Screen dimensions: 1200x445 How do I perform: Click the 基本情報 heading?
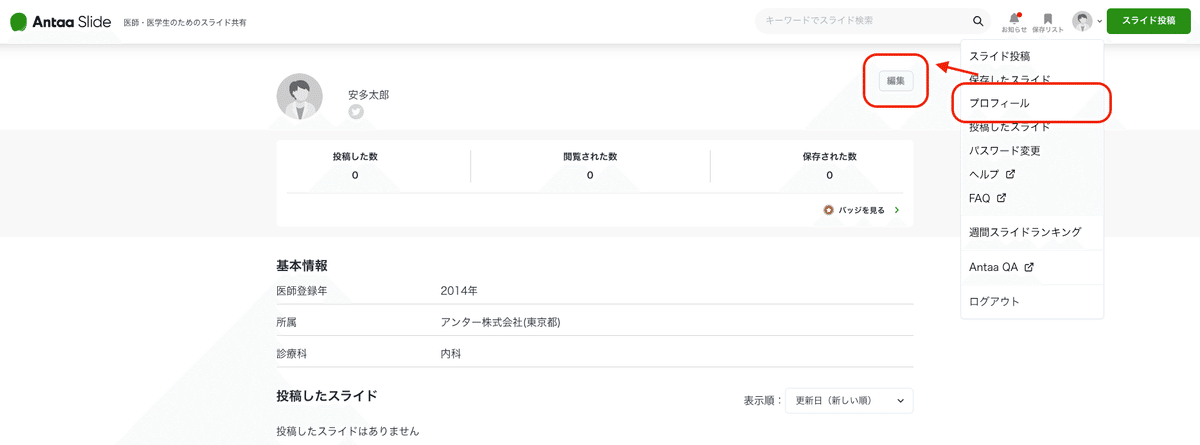[x=302, y=266]
